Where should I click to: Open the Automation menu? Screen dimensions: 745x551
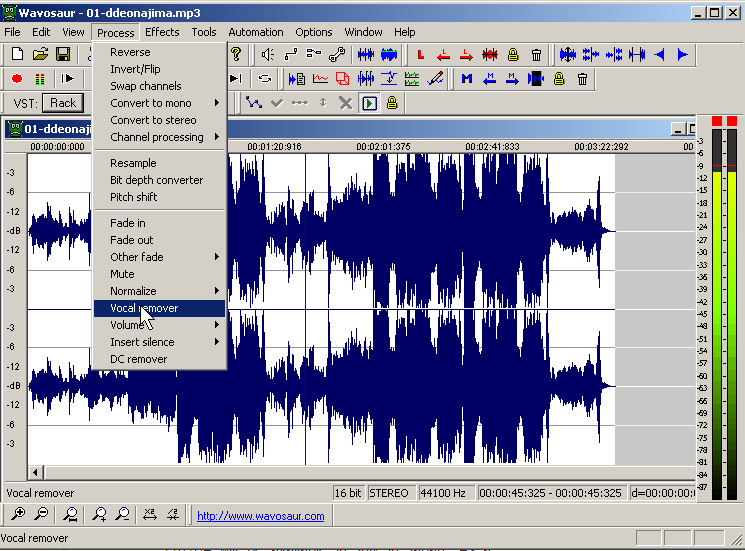click(256, 32)
